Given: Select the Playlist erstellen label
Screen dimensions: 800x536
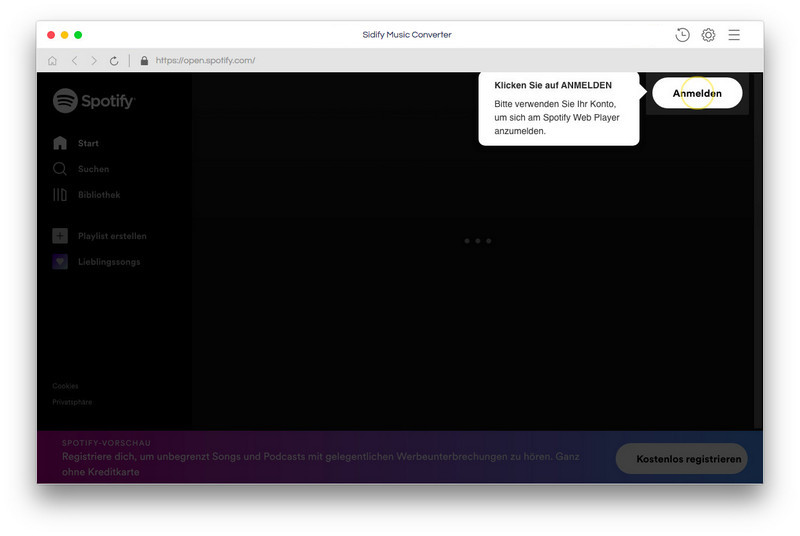Looking at the screenshot, I should point(112,236).
